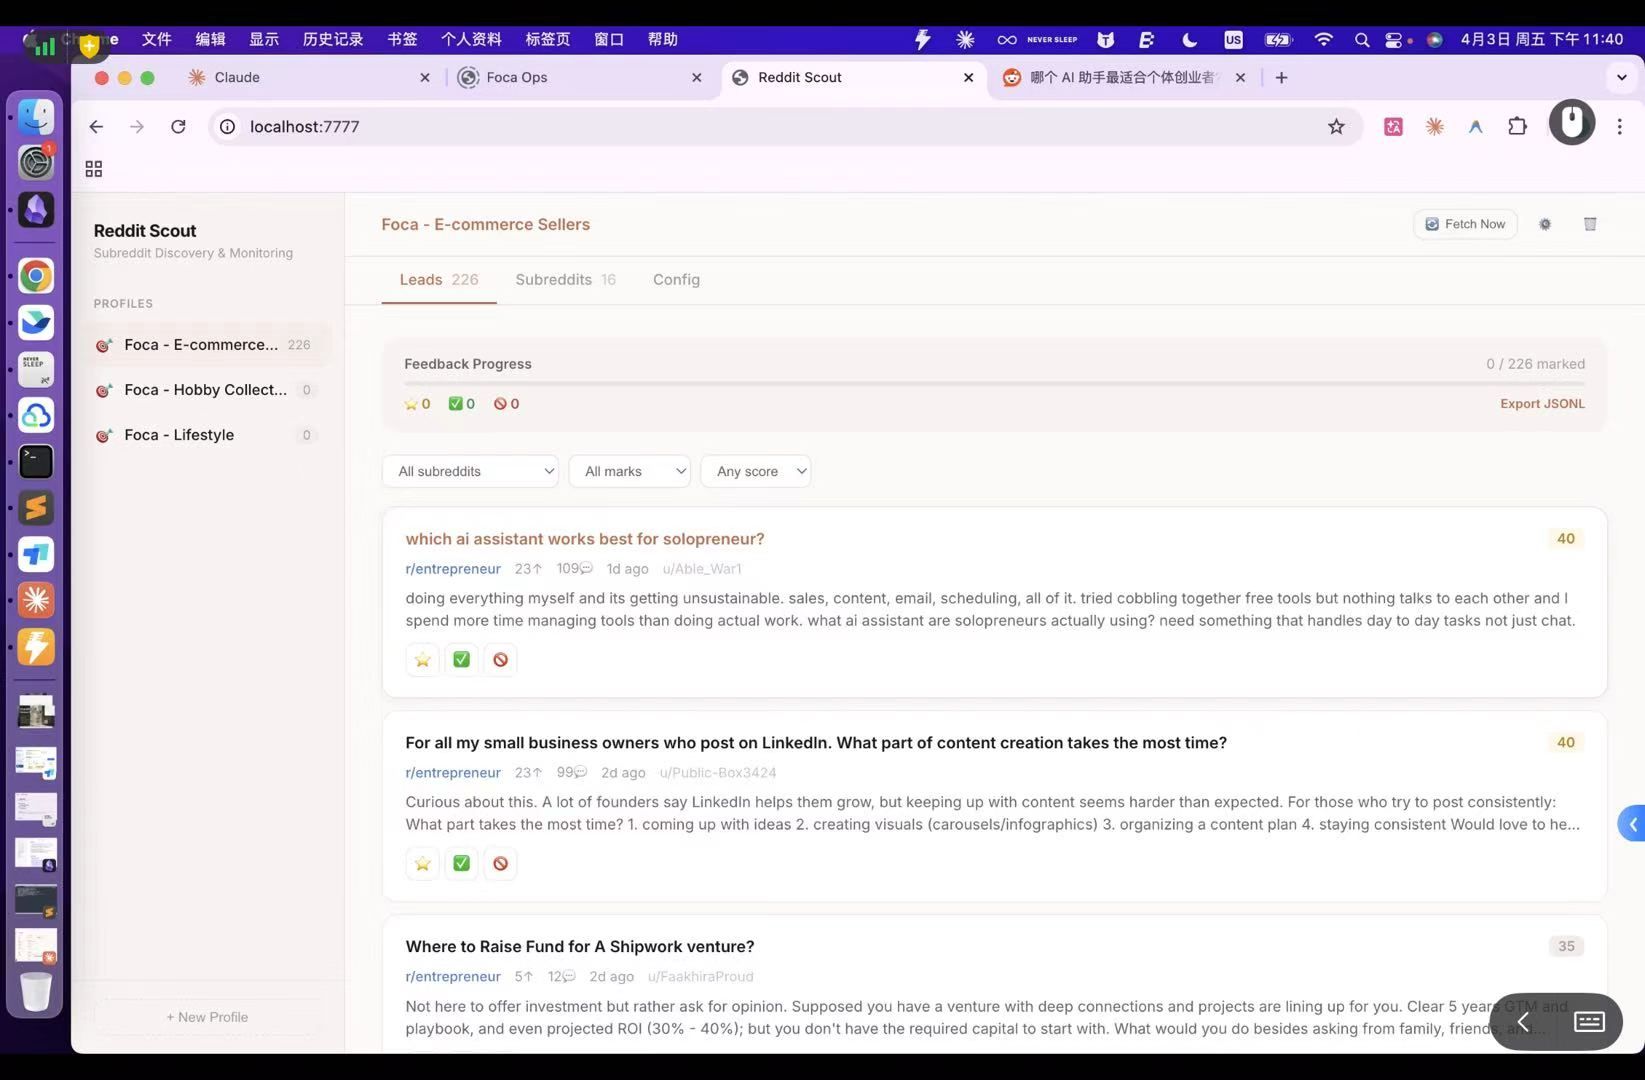This screenshot has height=1080, width=1645.
Task: Open the All marks dropdown
Action: point(629,472)
